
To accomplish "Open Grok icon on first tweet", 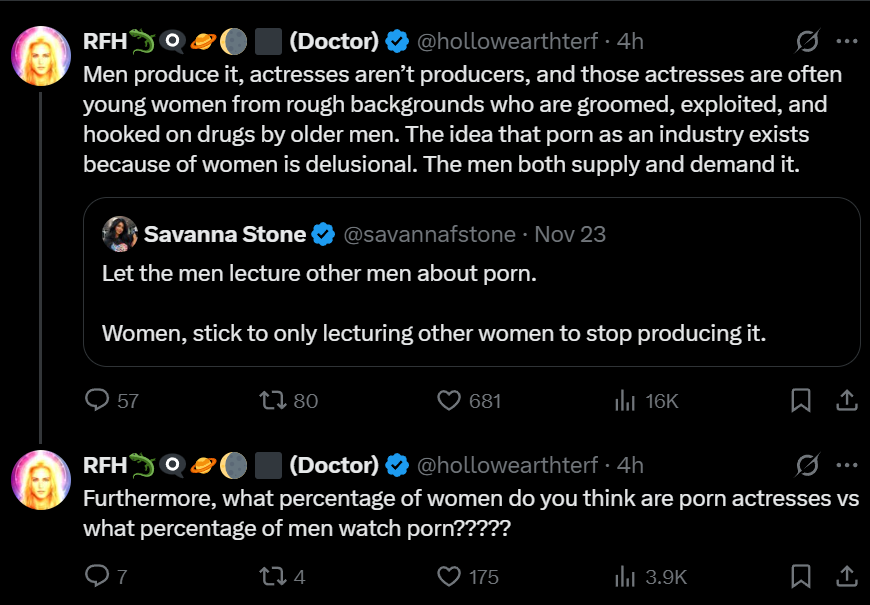I will [806, 42].
